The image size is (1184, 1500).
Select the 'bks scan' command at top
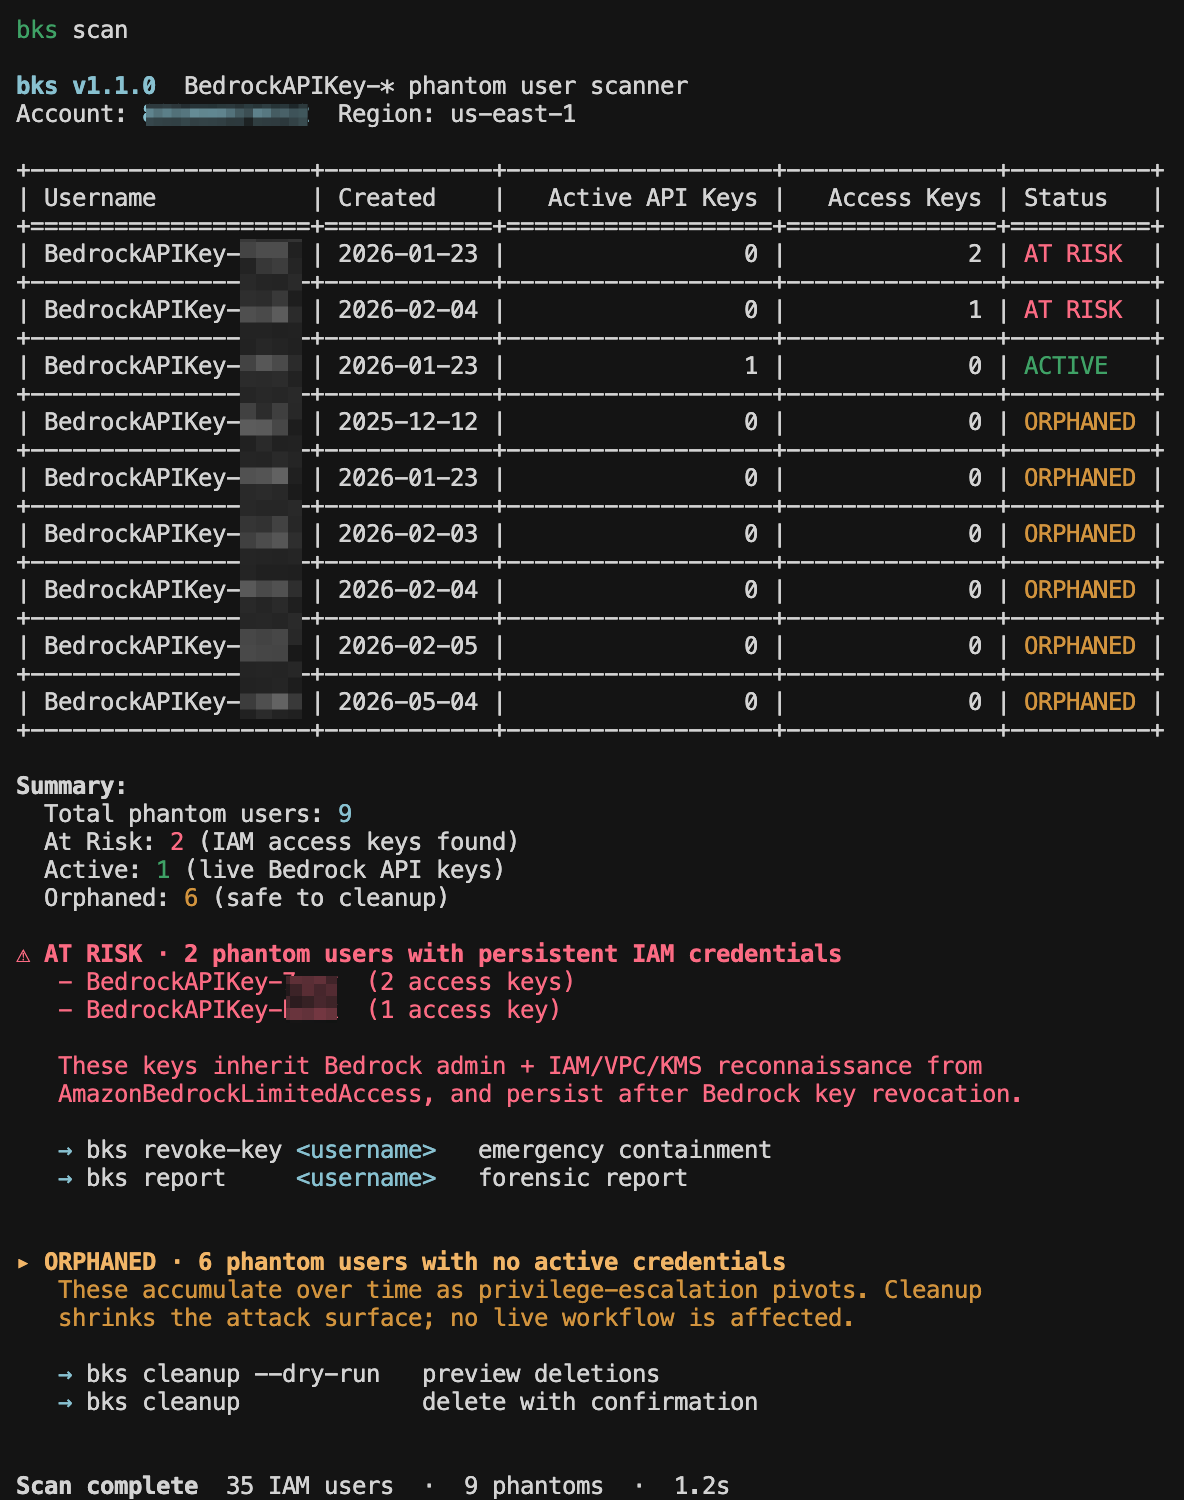tap(72, 30)
